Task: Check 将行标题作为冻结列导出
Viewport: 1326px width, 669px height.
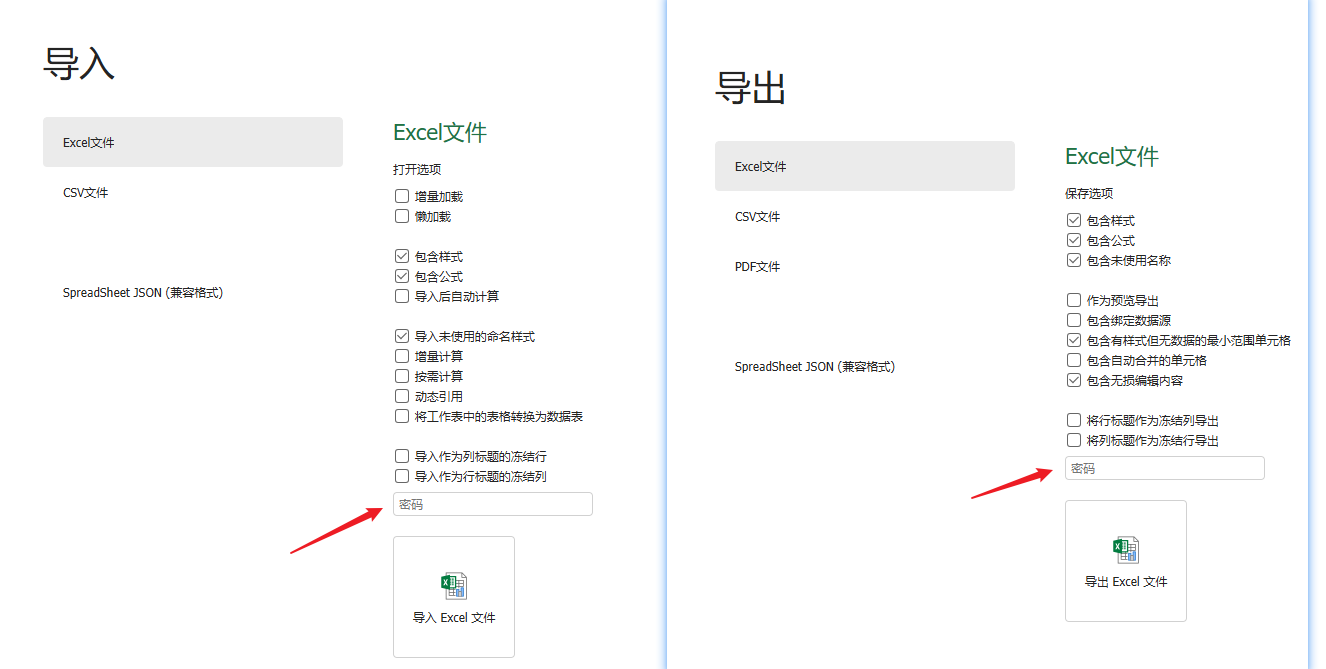Action: click(1074, 420)
